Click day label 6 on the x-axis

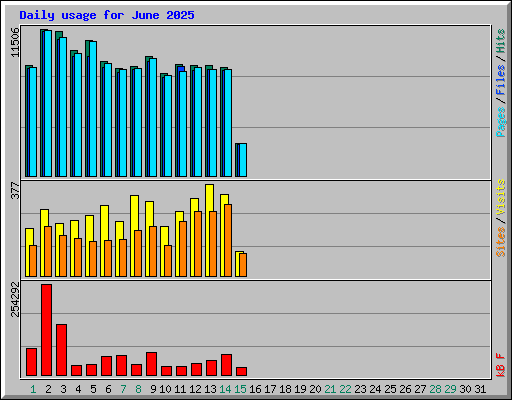[108, 389]
